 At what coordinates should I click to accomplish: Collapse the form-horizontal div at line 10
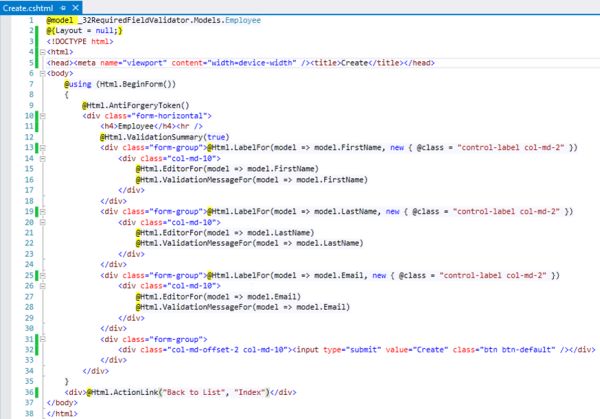[42, 116]
